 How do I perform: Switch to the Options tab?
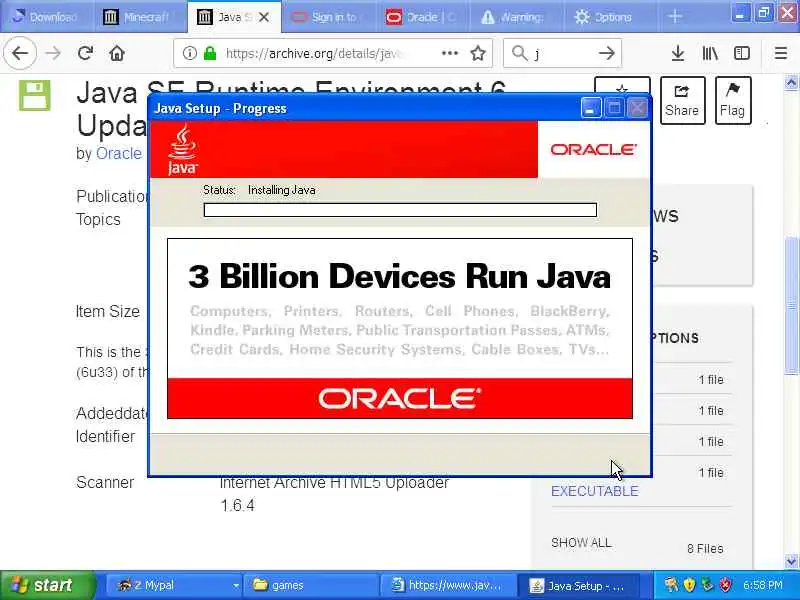(610, 17)
